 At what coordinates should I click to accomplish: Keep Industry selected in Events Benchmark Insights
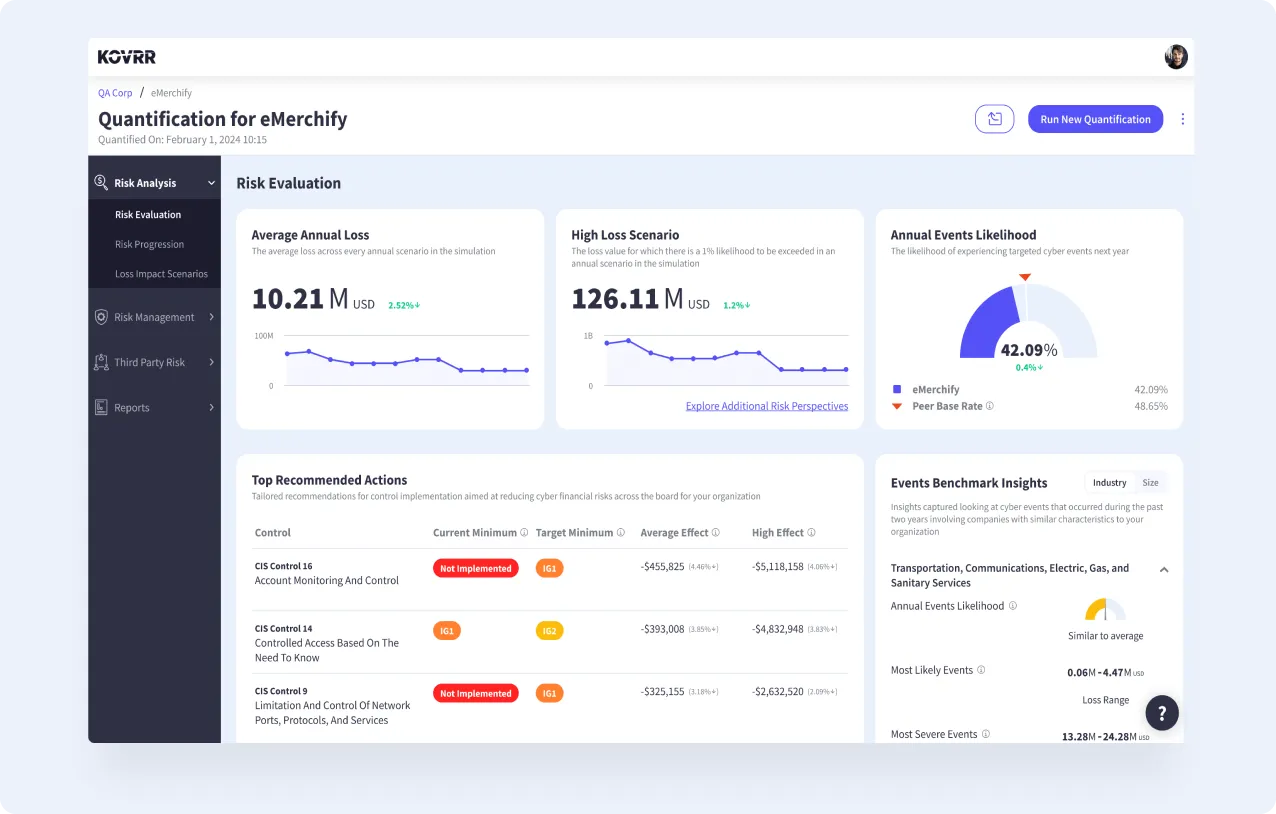coord(1109,482)
